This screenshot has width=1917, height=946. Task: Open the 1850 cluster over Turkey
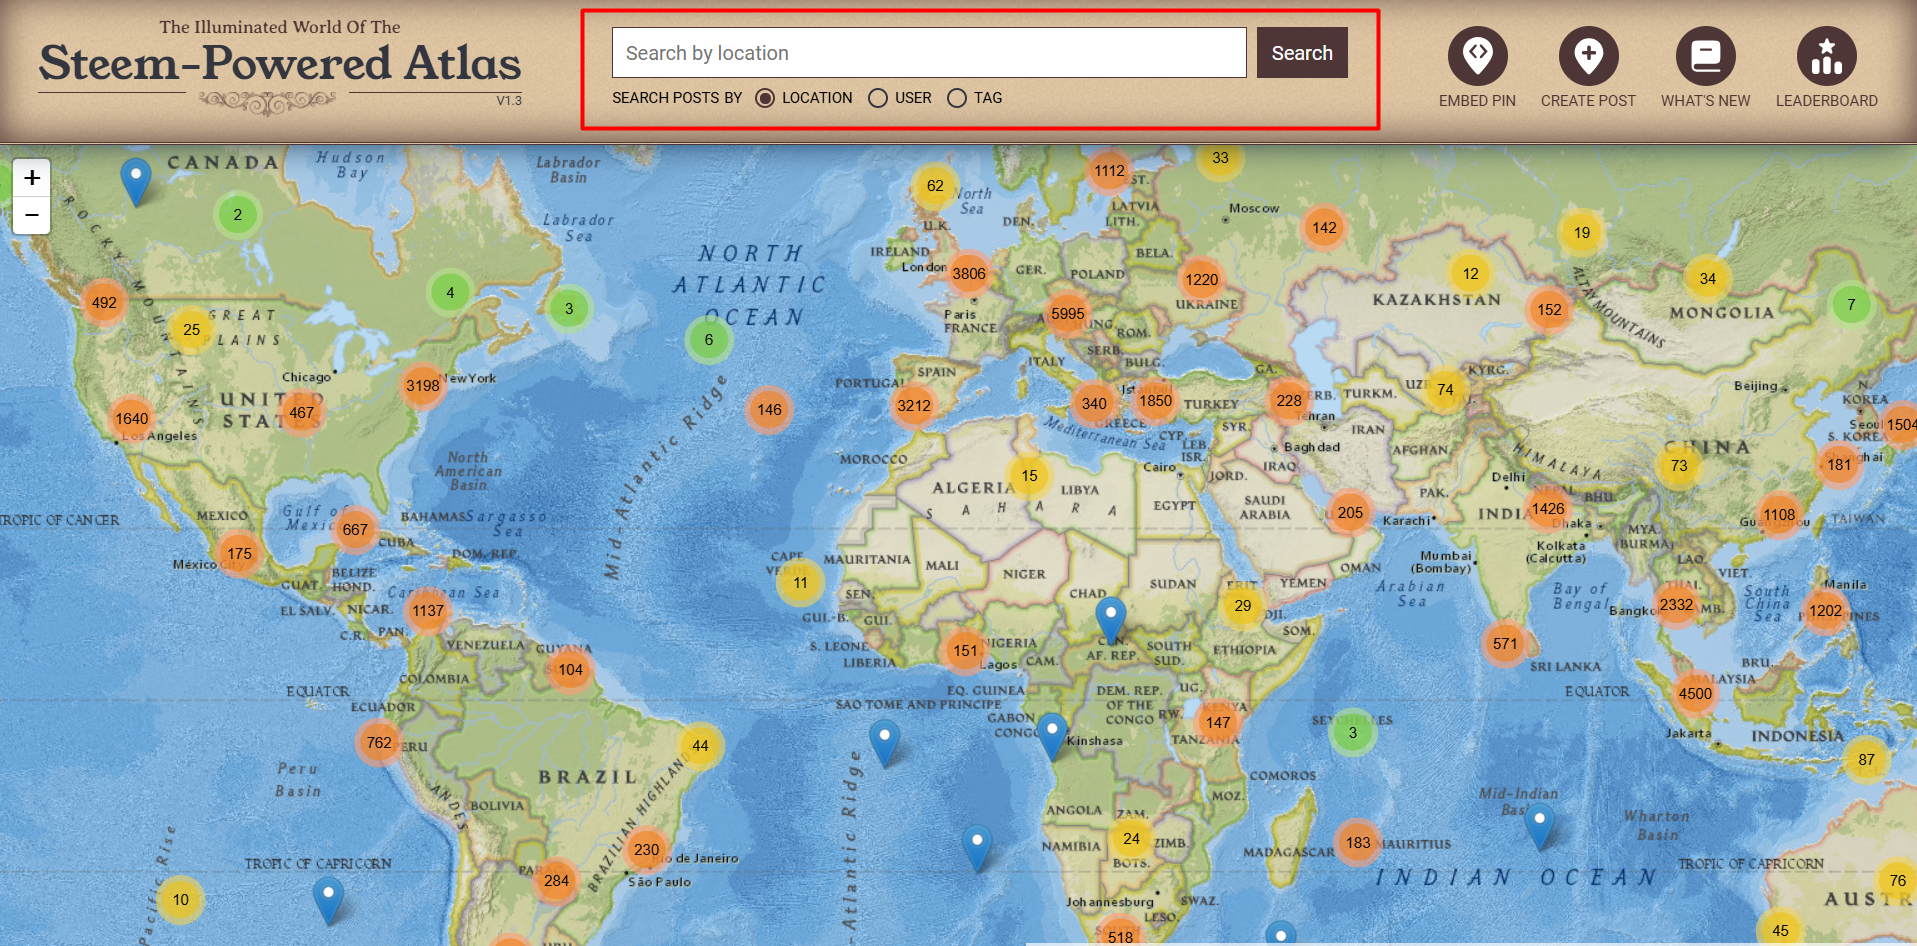click(1156, 401)
